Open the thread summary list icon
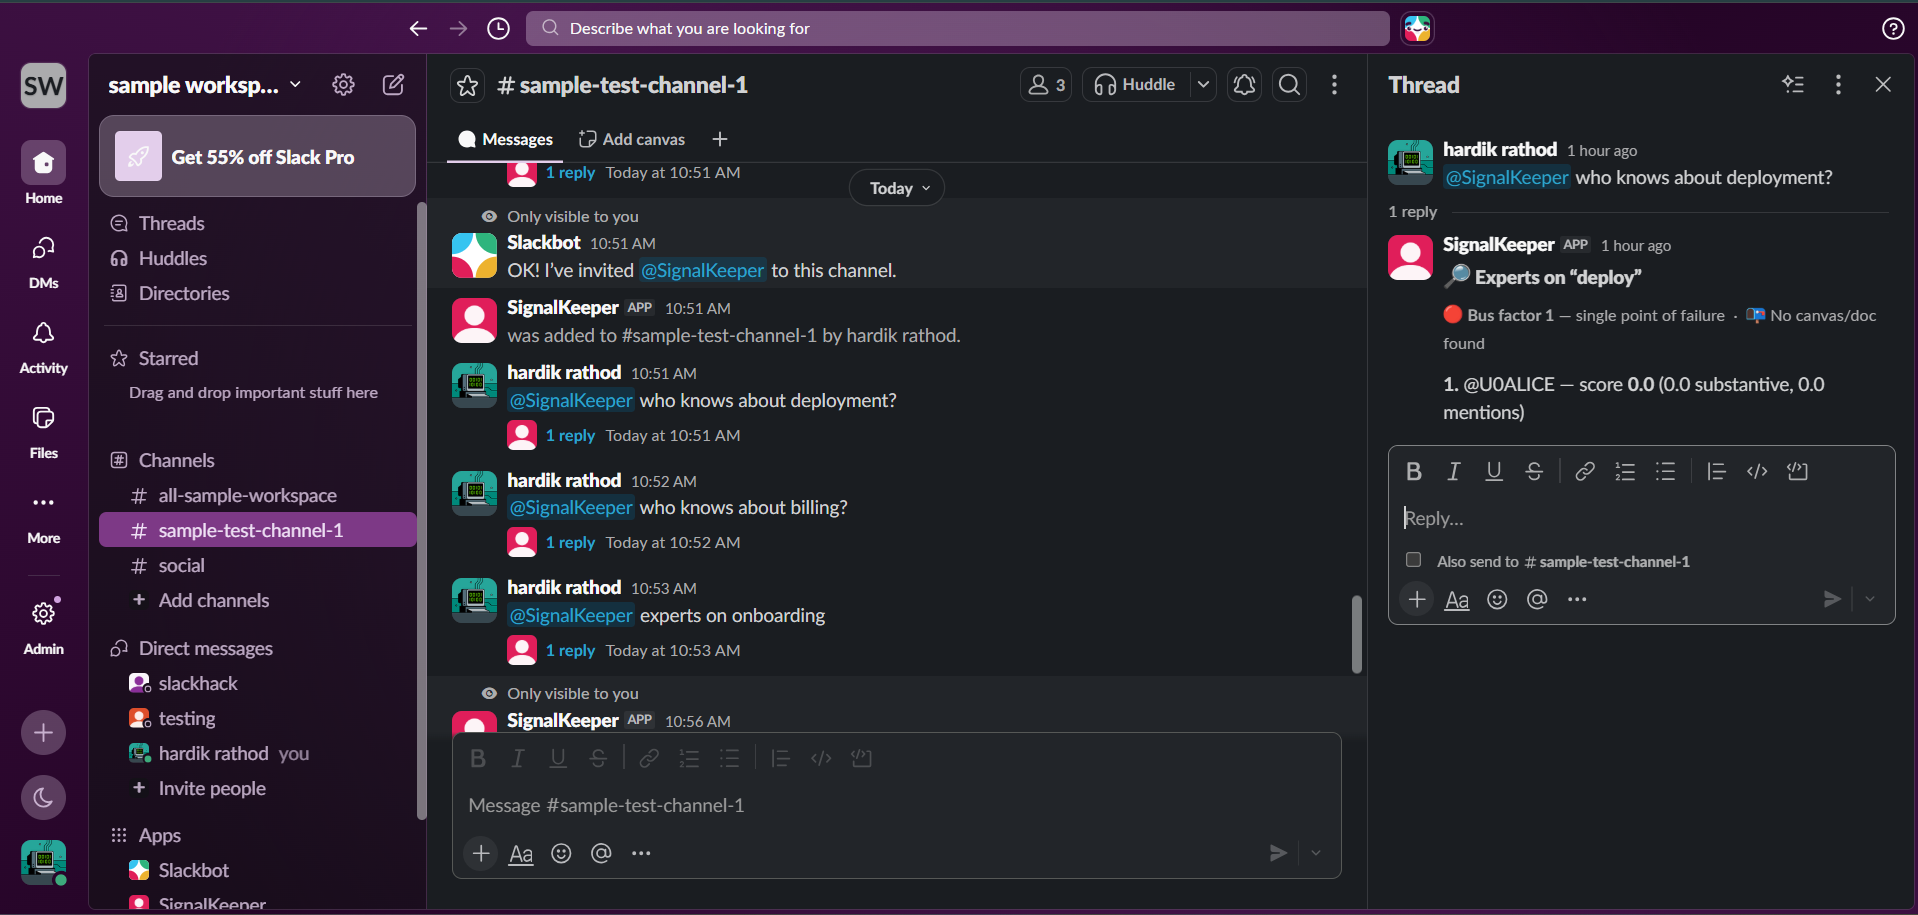The width and height of the screenshot is (1918, 915). tap(1793, 85)
